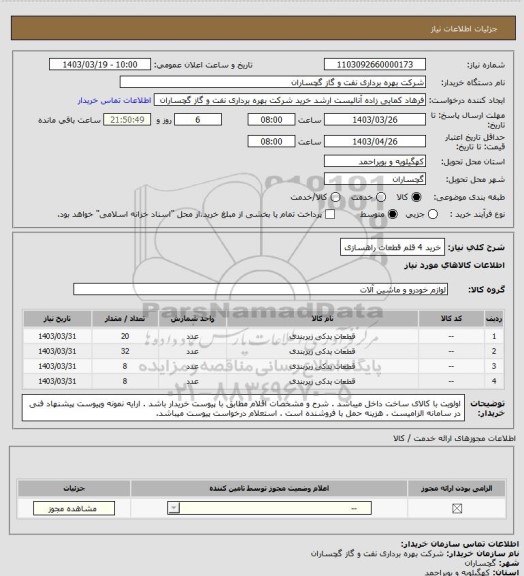This screenshot has height=576, width=524.
Task: Click the ردیف column header
Action: (494, 319)
